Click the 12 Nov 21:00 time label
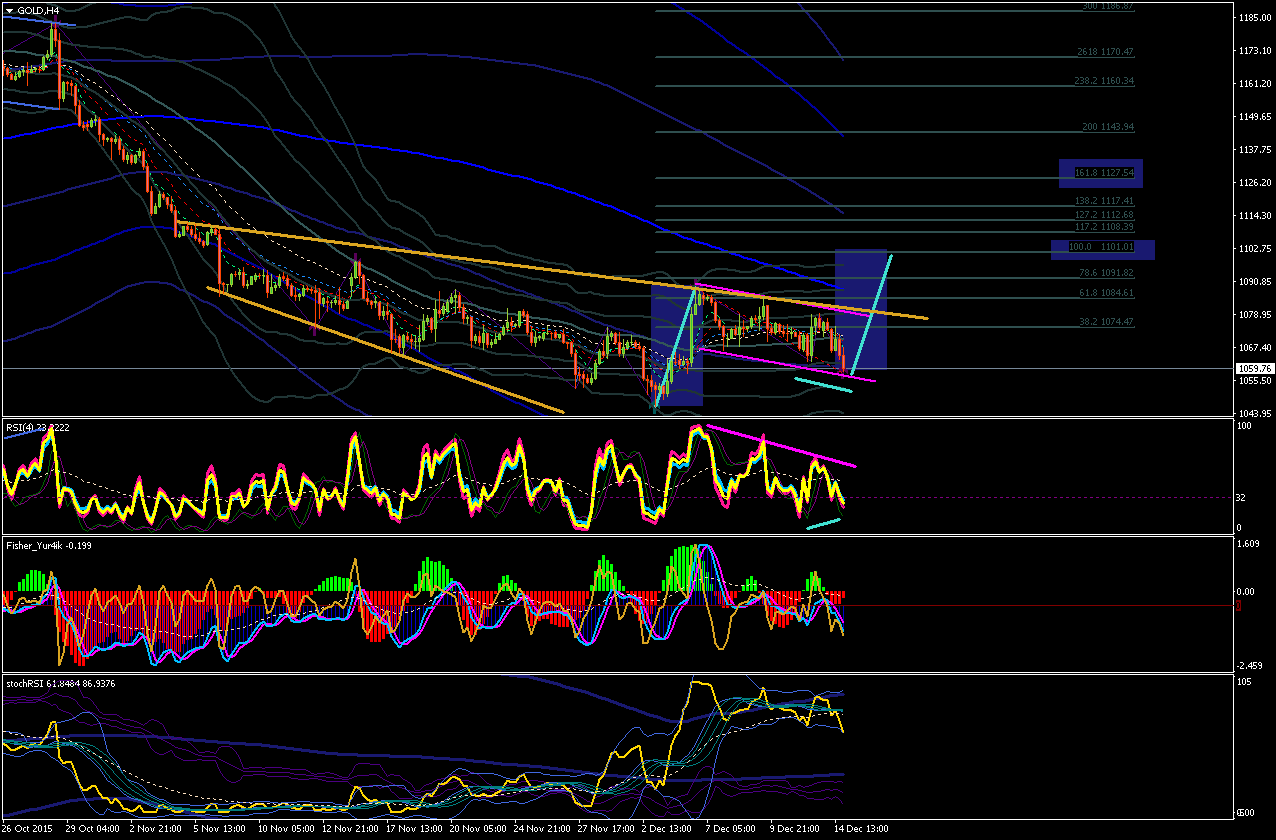The width and height of the screenshot is (1276, 840). tap(350, 829)
